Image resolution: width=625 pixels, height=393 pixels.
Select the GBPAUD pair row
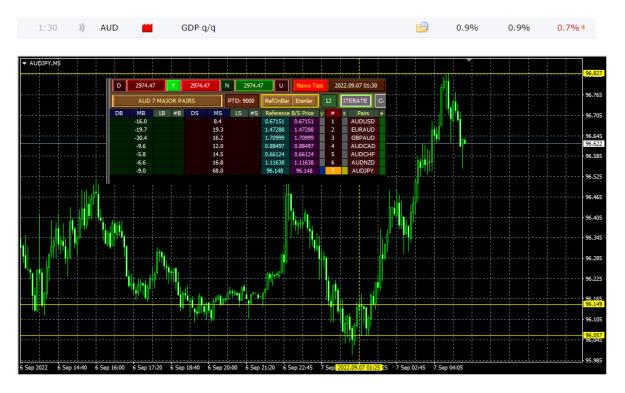click(363, 138)
